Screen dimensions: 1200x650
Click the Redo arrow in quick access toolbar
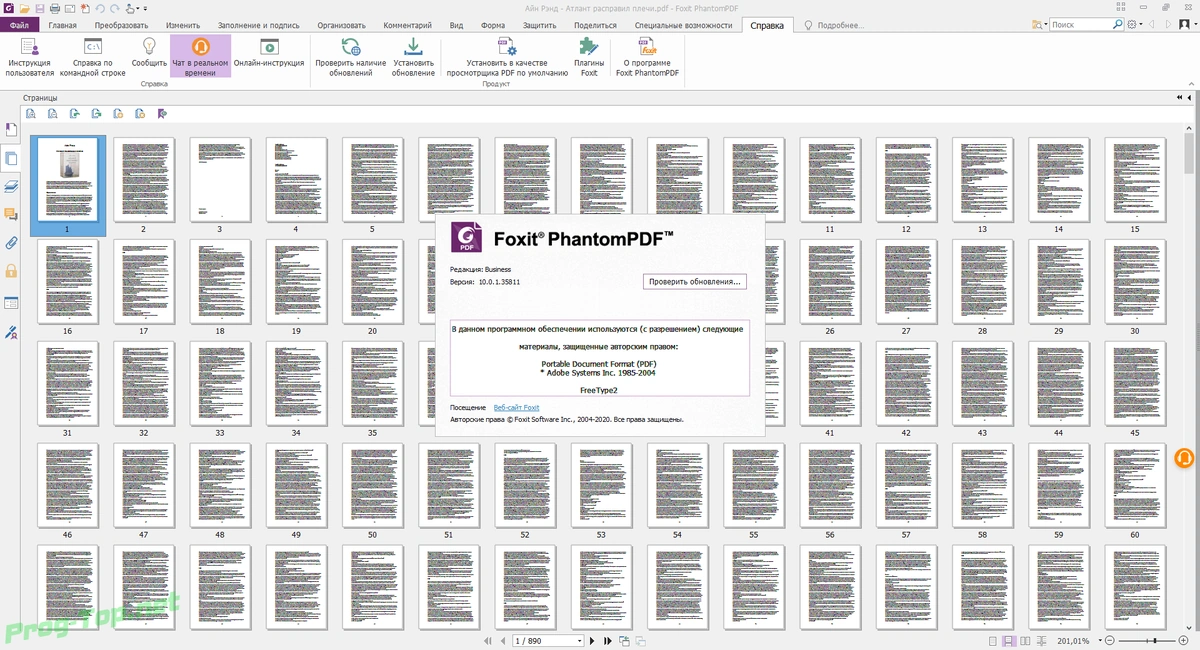(115, 9)
